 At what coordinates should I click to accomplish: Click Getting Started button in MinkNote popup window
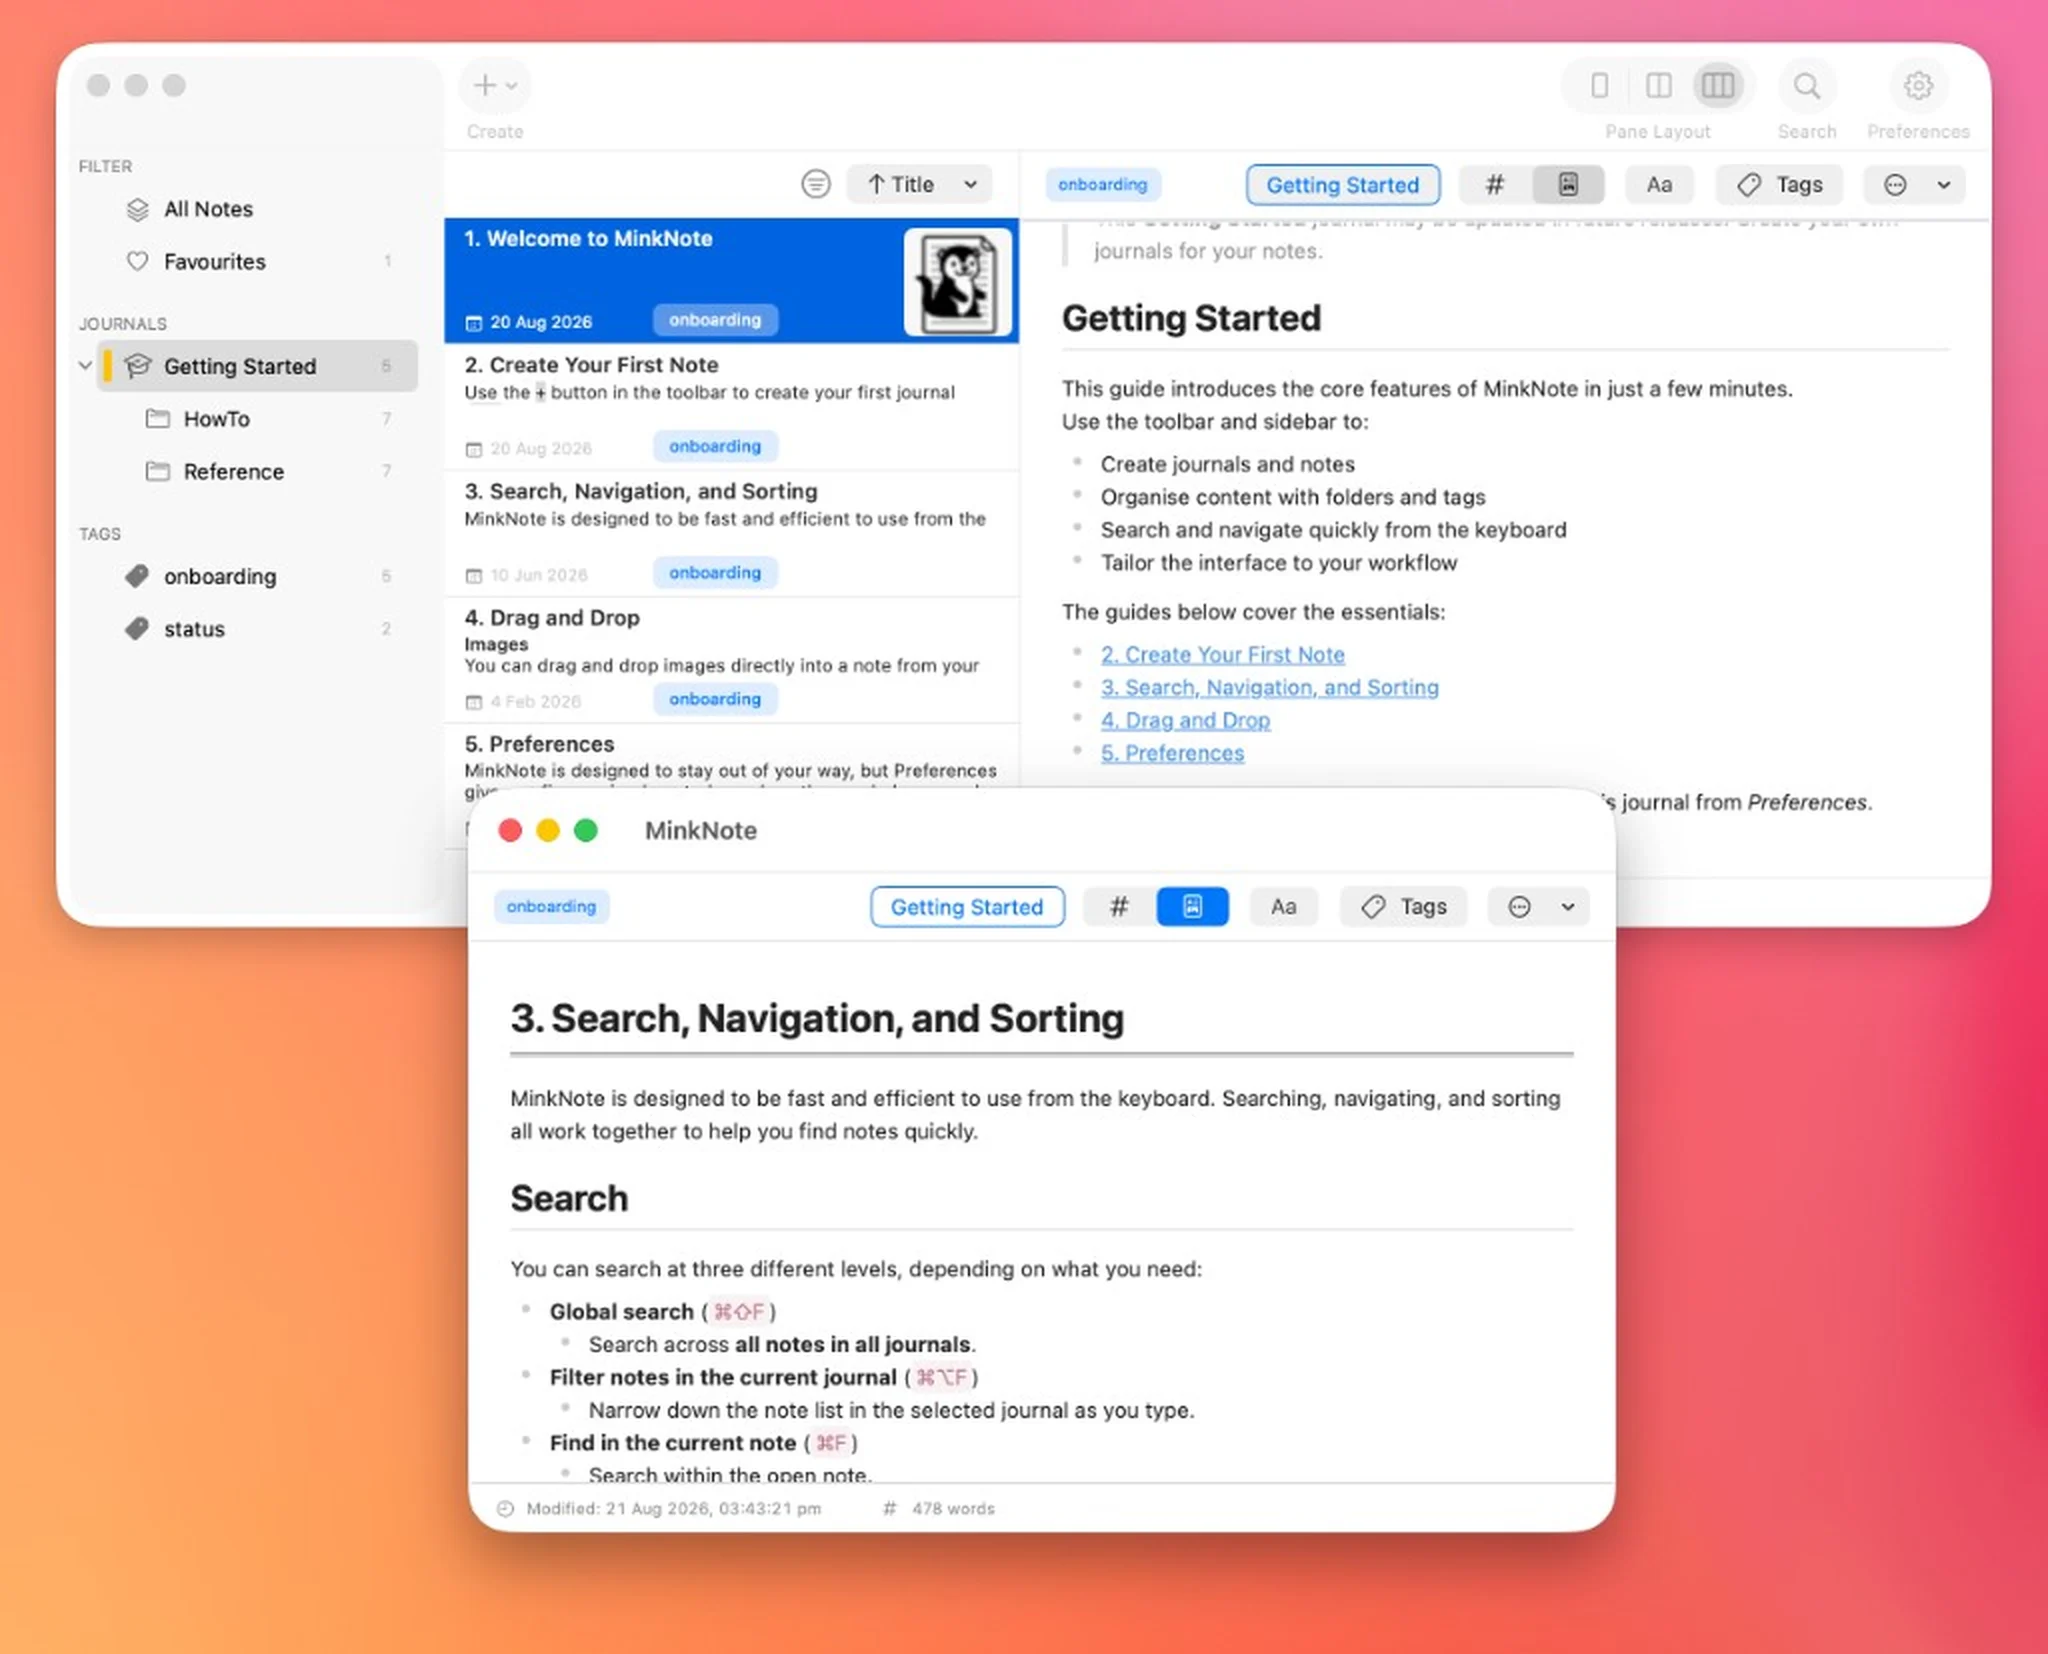point(966,907)
